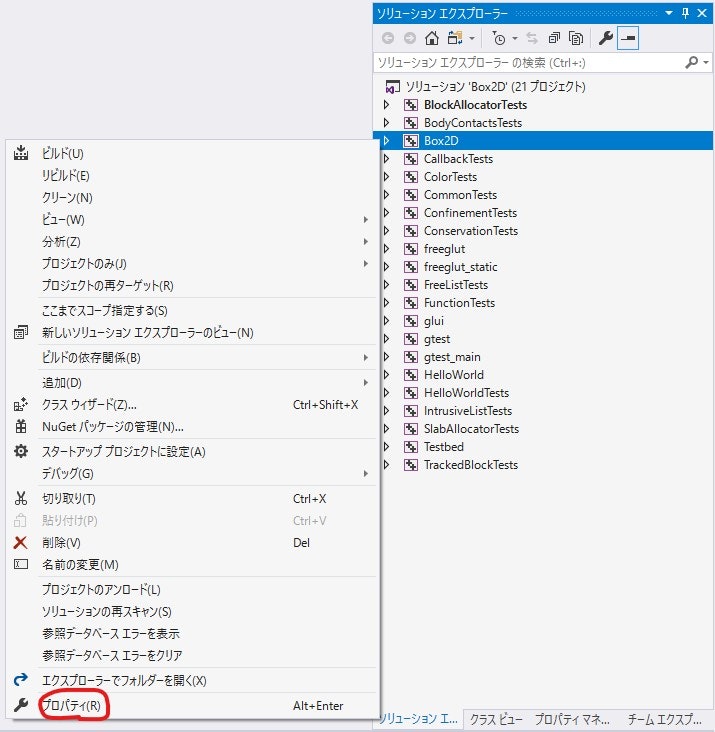715x732 pixels.
Task: Click the TrackedBlockTests project icon
Action: (411, 465)
